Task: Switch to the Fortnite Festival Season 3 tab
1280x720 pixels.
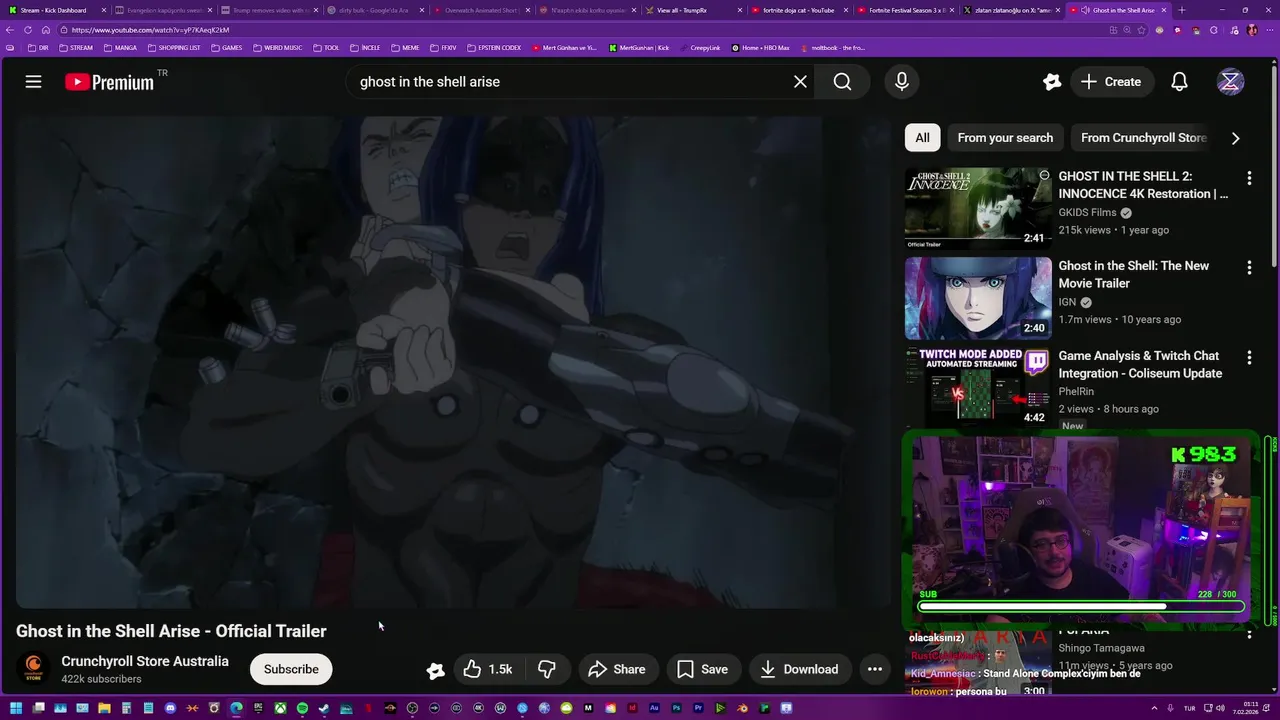Action: point(905,10)
